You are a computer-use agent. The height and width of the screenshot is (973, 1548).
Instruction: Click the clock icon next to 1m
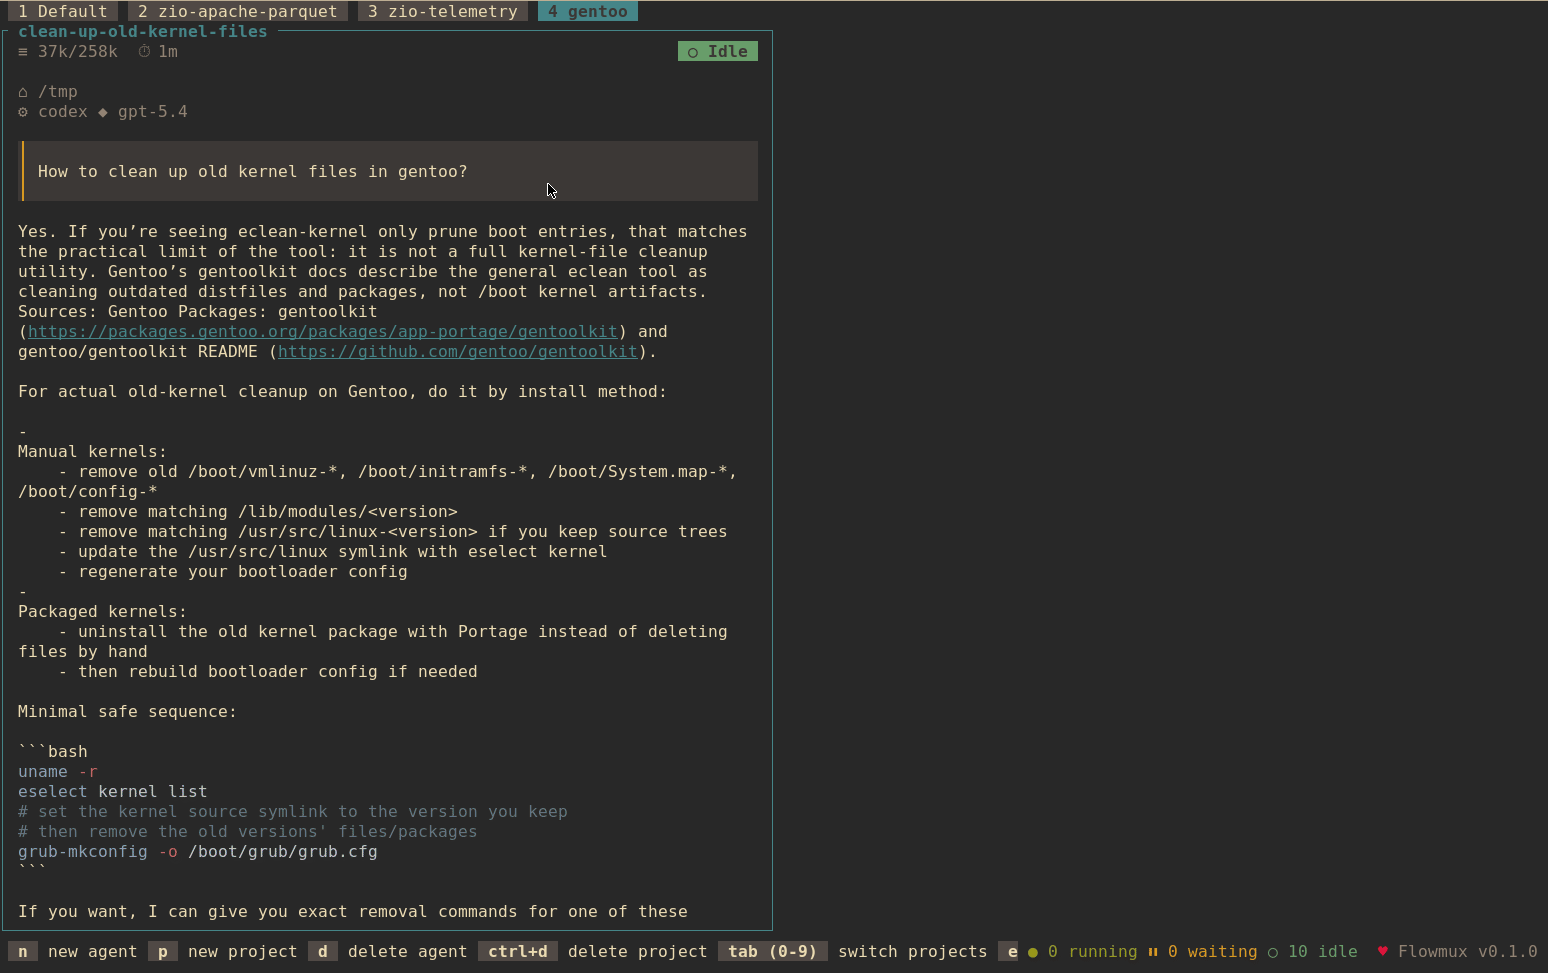144,52
